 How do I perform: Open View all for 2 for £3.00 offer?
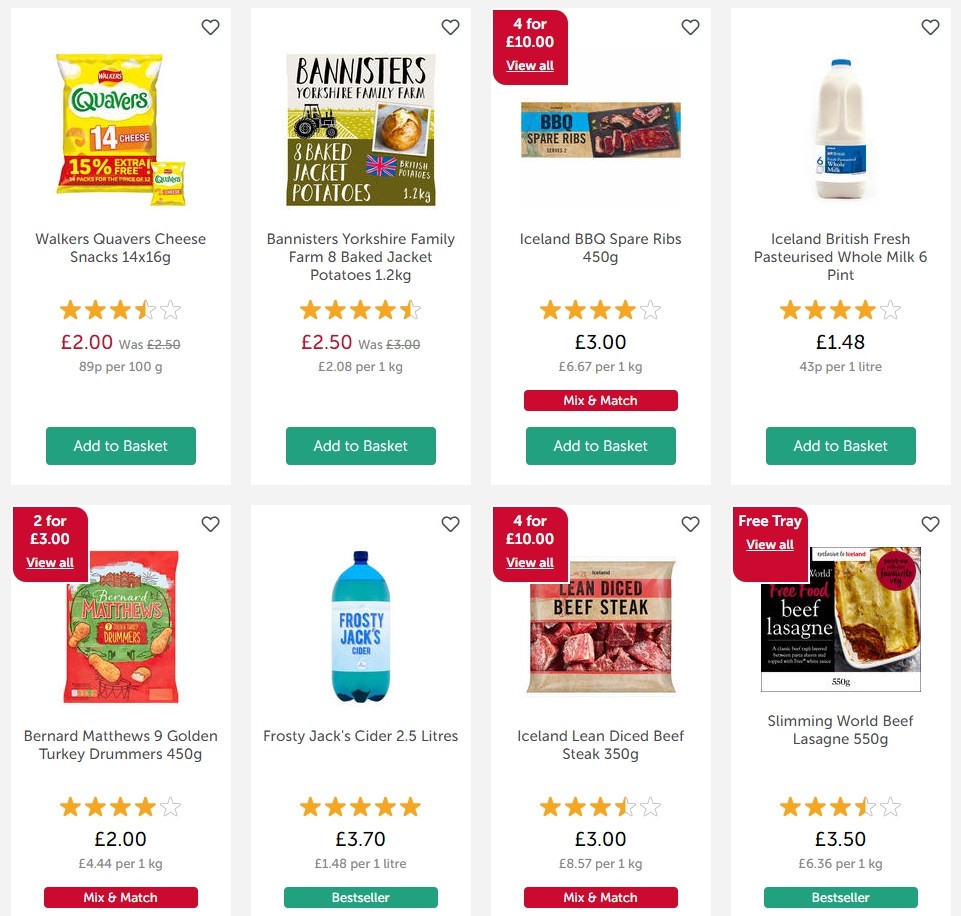click(x=50, y=562)
